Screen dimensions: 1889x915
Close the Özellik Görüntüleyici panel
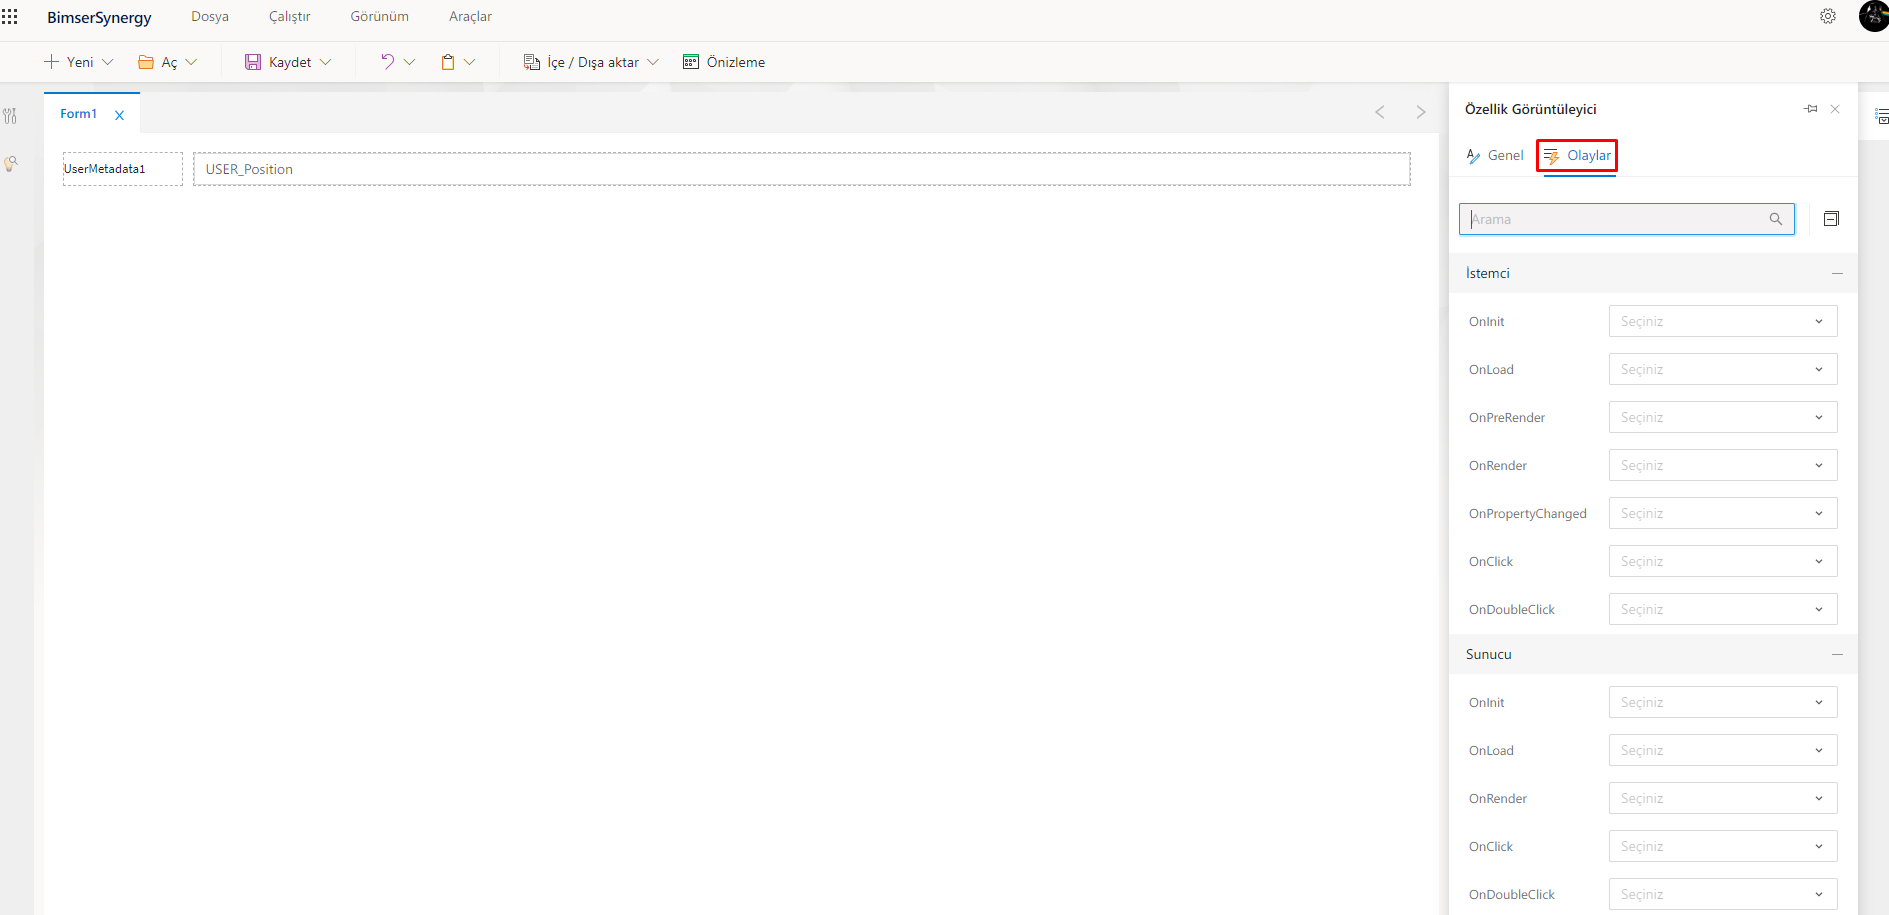click(1835, 109)
